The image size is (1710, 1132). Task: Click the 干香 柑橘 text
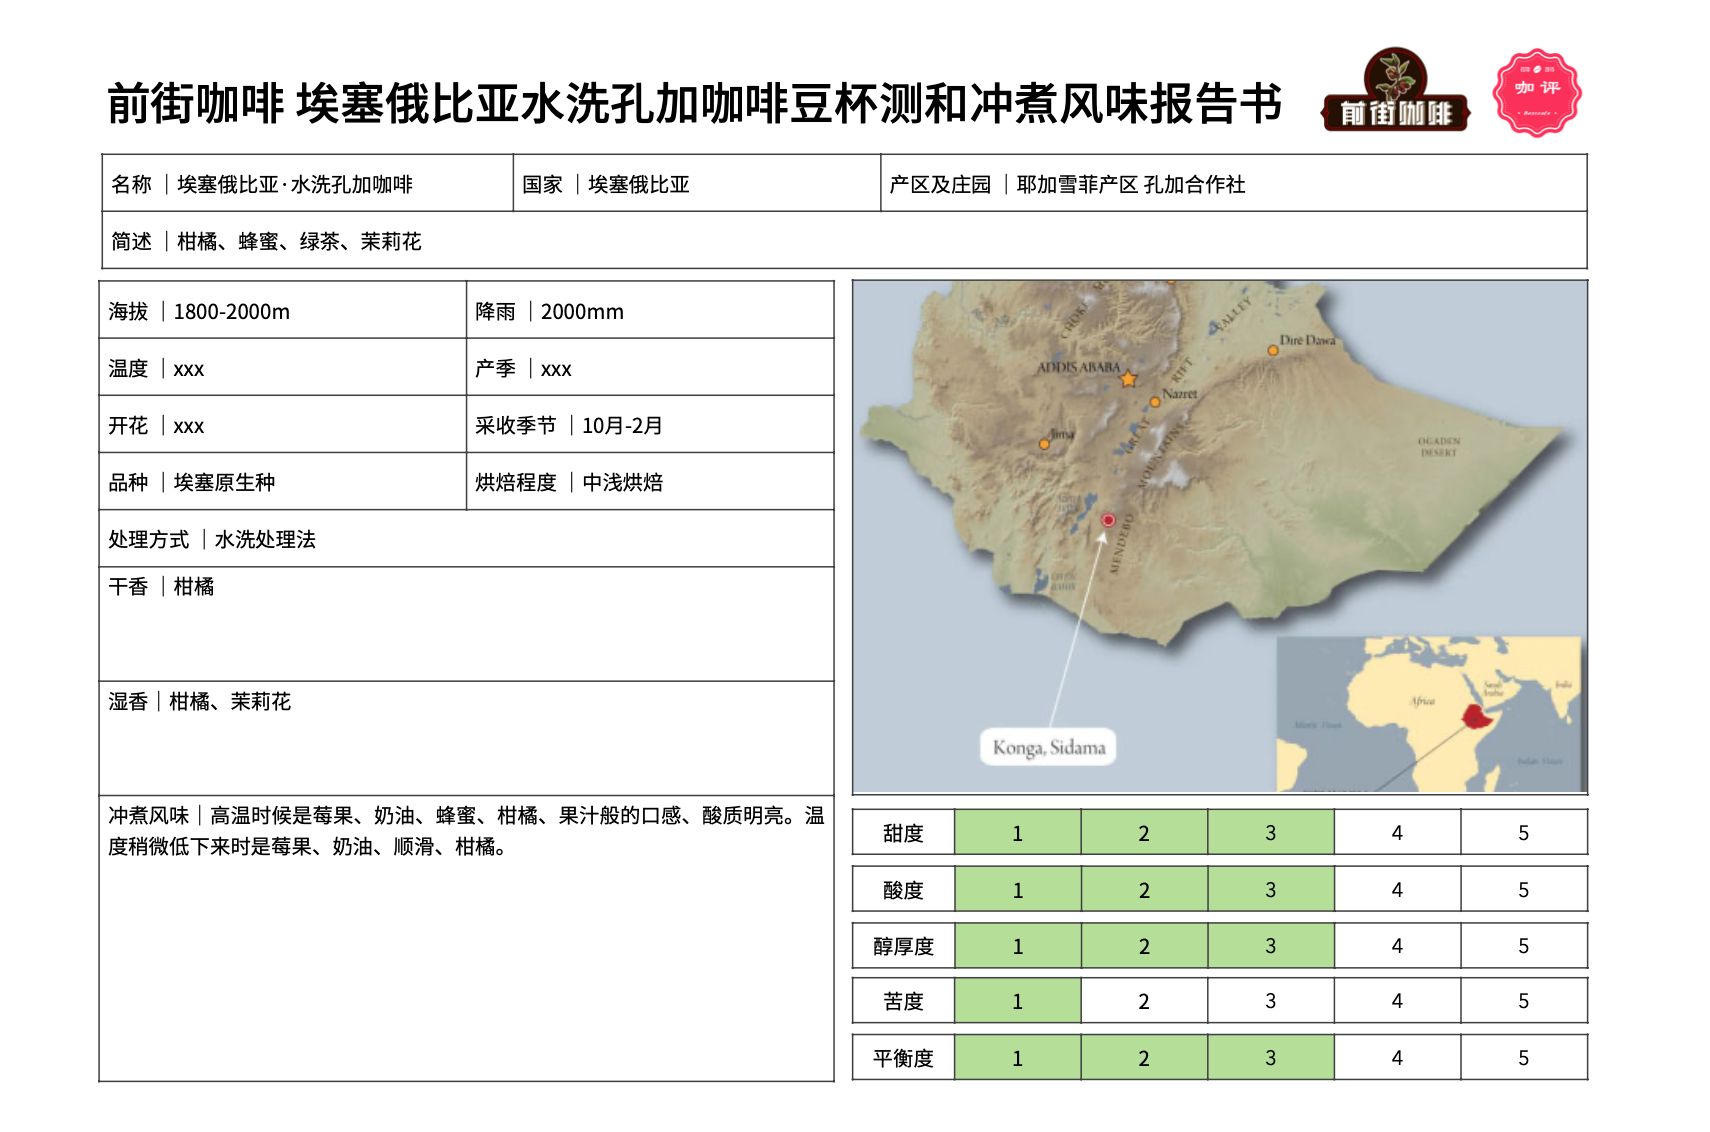tap(161, 587)
